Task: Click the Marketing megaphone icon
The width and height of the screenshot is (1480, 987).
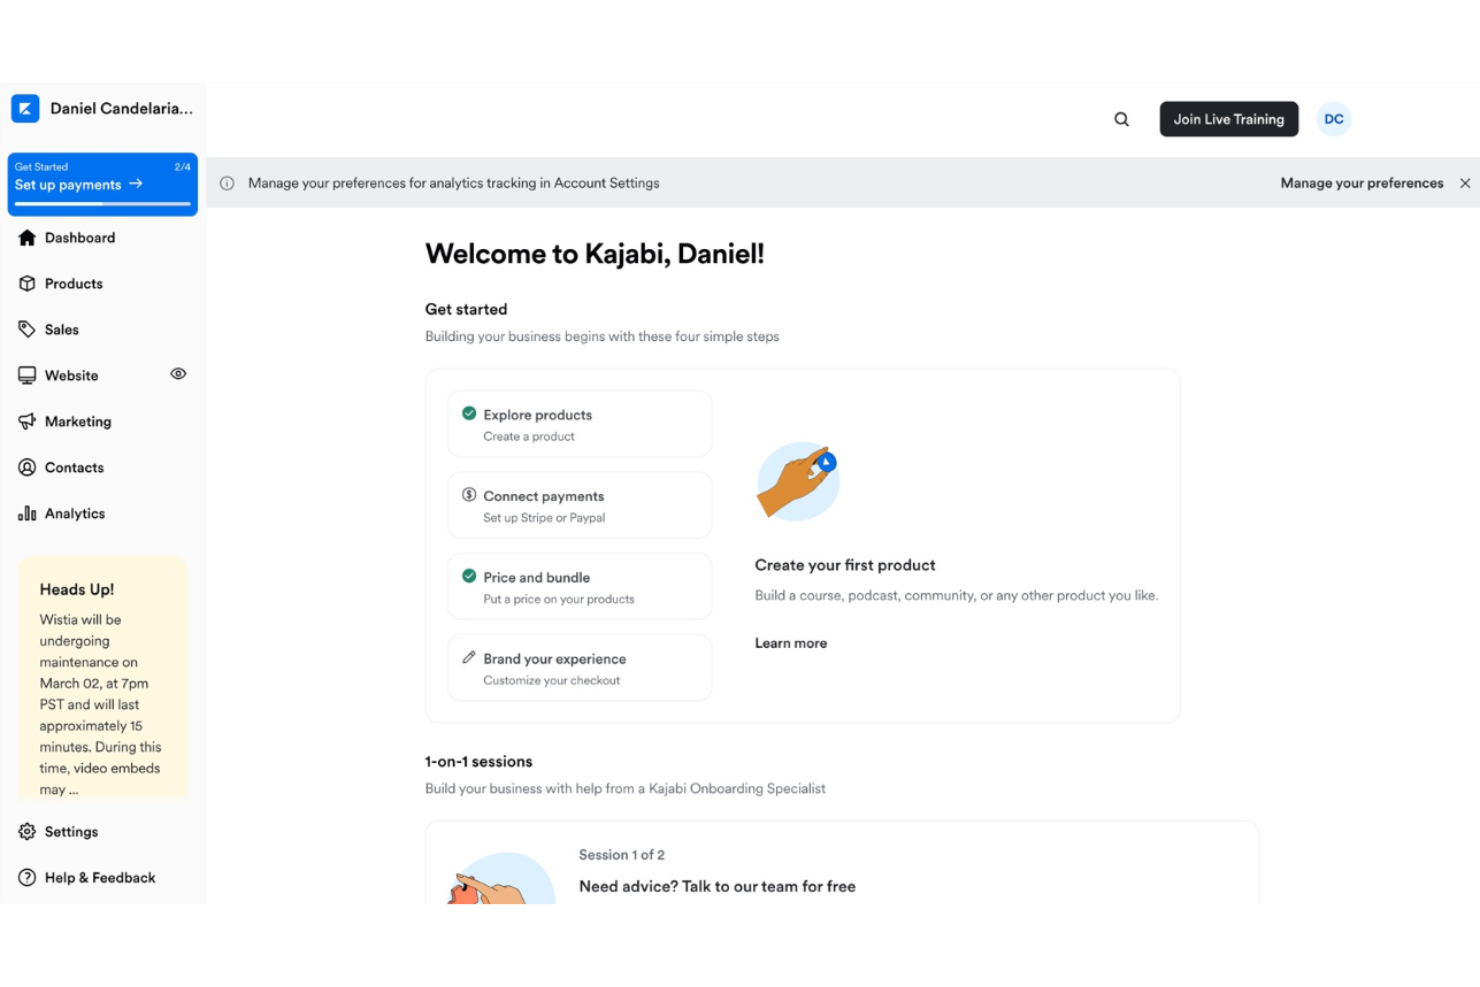Action: point(27,422)
